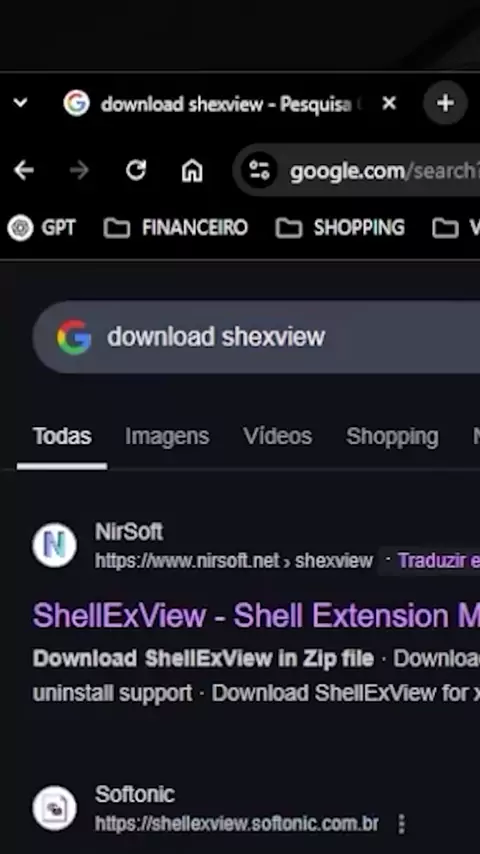The image size is (480, 854).
Task: Click the GPT bookmark icon
Action: tap(20, 228)
